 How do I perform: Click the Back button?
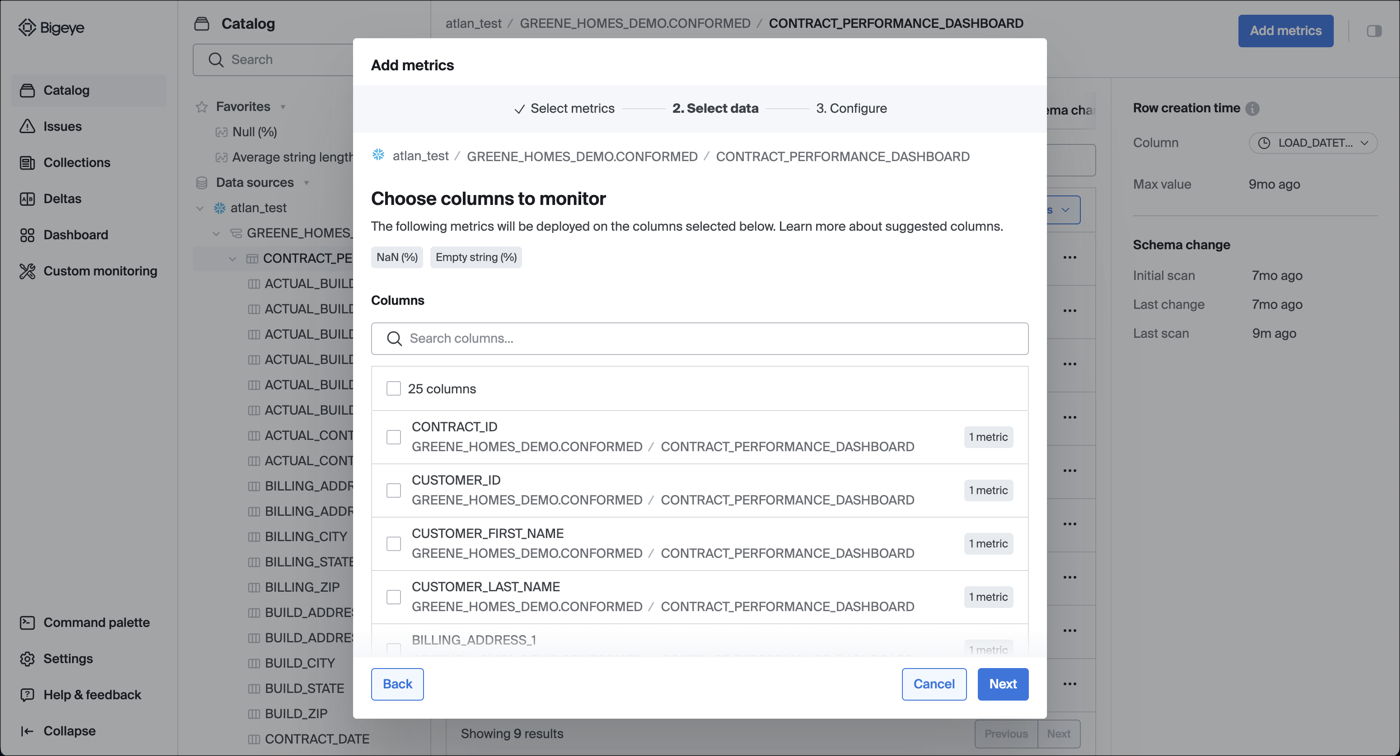(x=397, y=684)
